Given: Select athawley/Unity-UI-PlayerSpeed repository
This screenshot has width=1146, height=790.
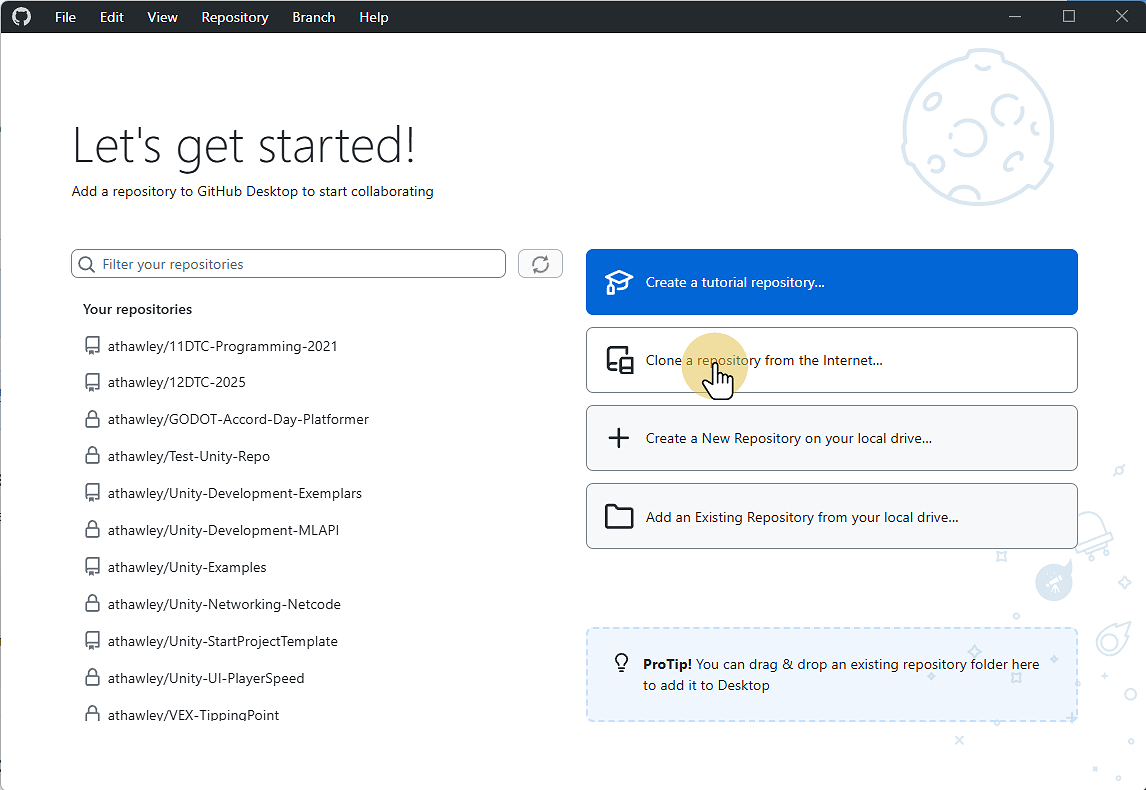Looking at the screenshot, I should point(205,678).
